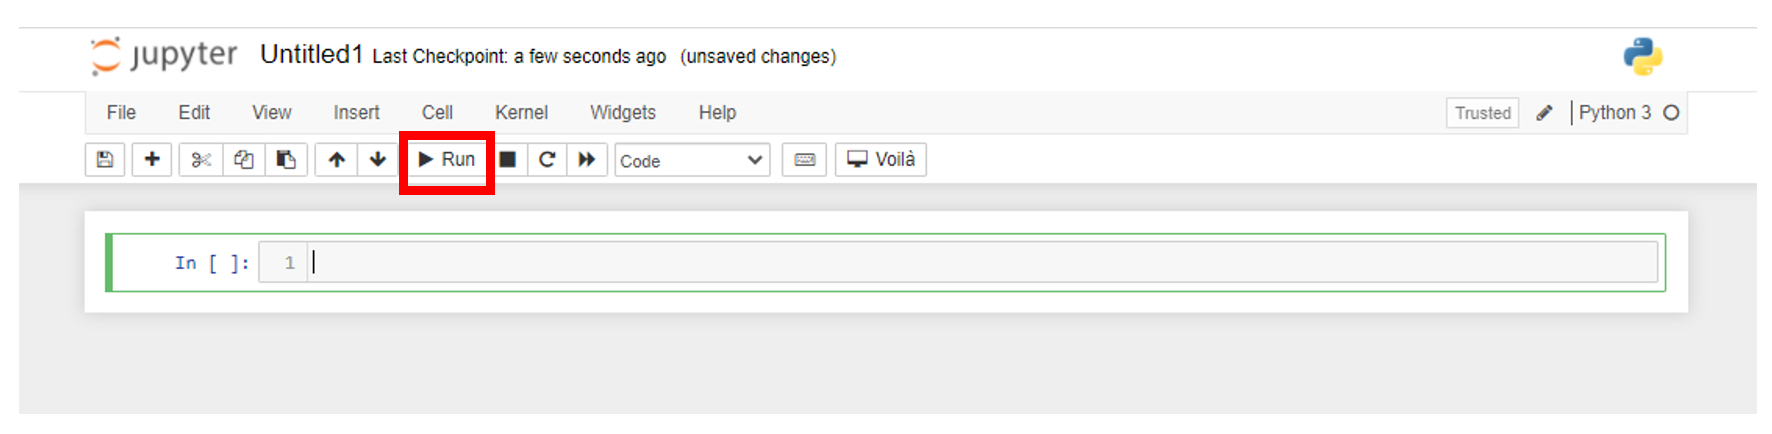
Task: Click the Run button
Action: click(x=447, y=160)
